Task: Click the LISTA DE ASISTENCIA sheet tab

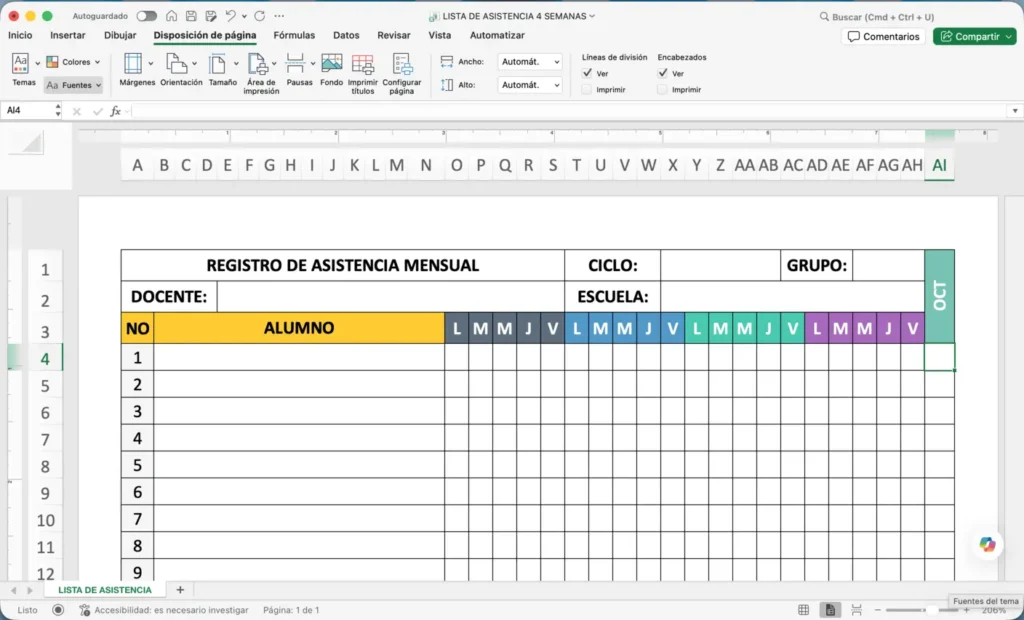Action: pyautogui.click(x=104, y=590)
